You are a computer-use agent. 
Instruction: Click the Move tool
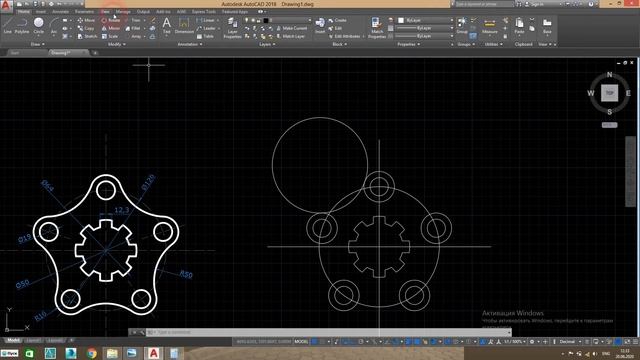click(x=86, y=20)
